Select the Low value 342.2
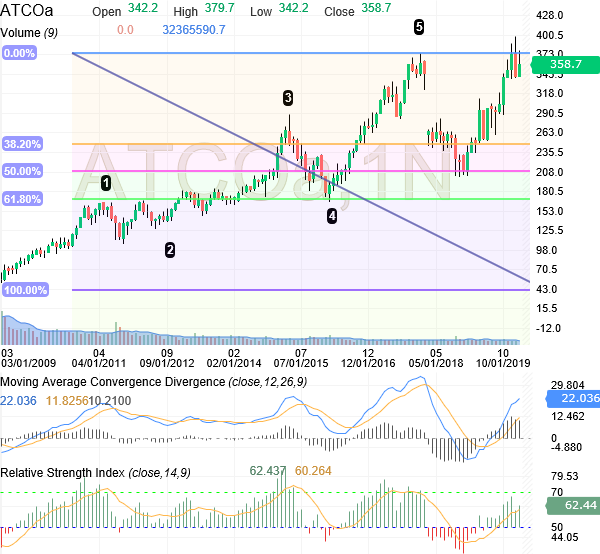The width and height of the screenshot is (600, 554). (x=293, y=8)
